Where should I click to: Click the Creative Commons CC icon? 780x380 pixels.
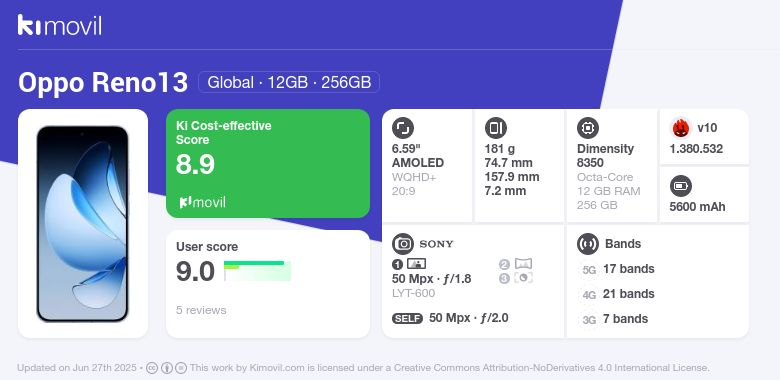click(x=152, y=368)
